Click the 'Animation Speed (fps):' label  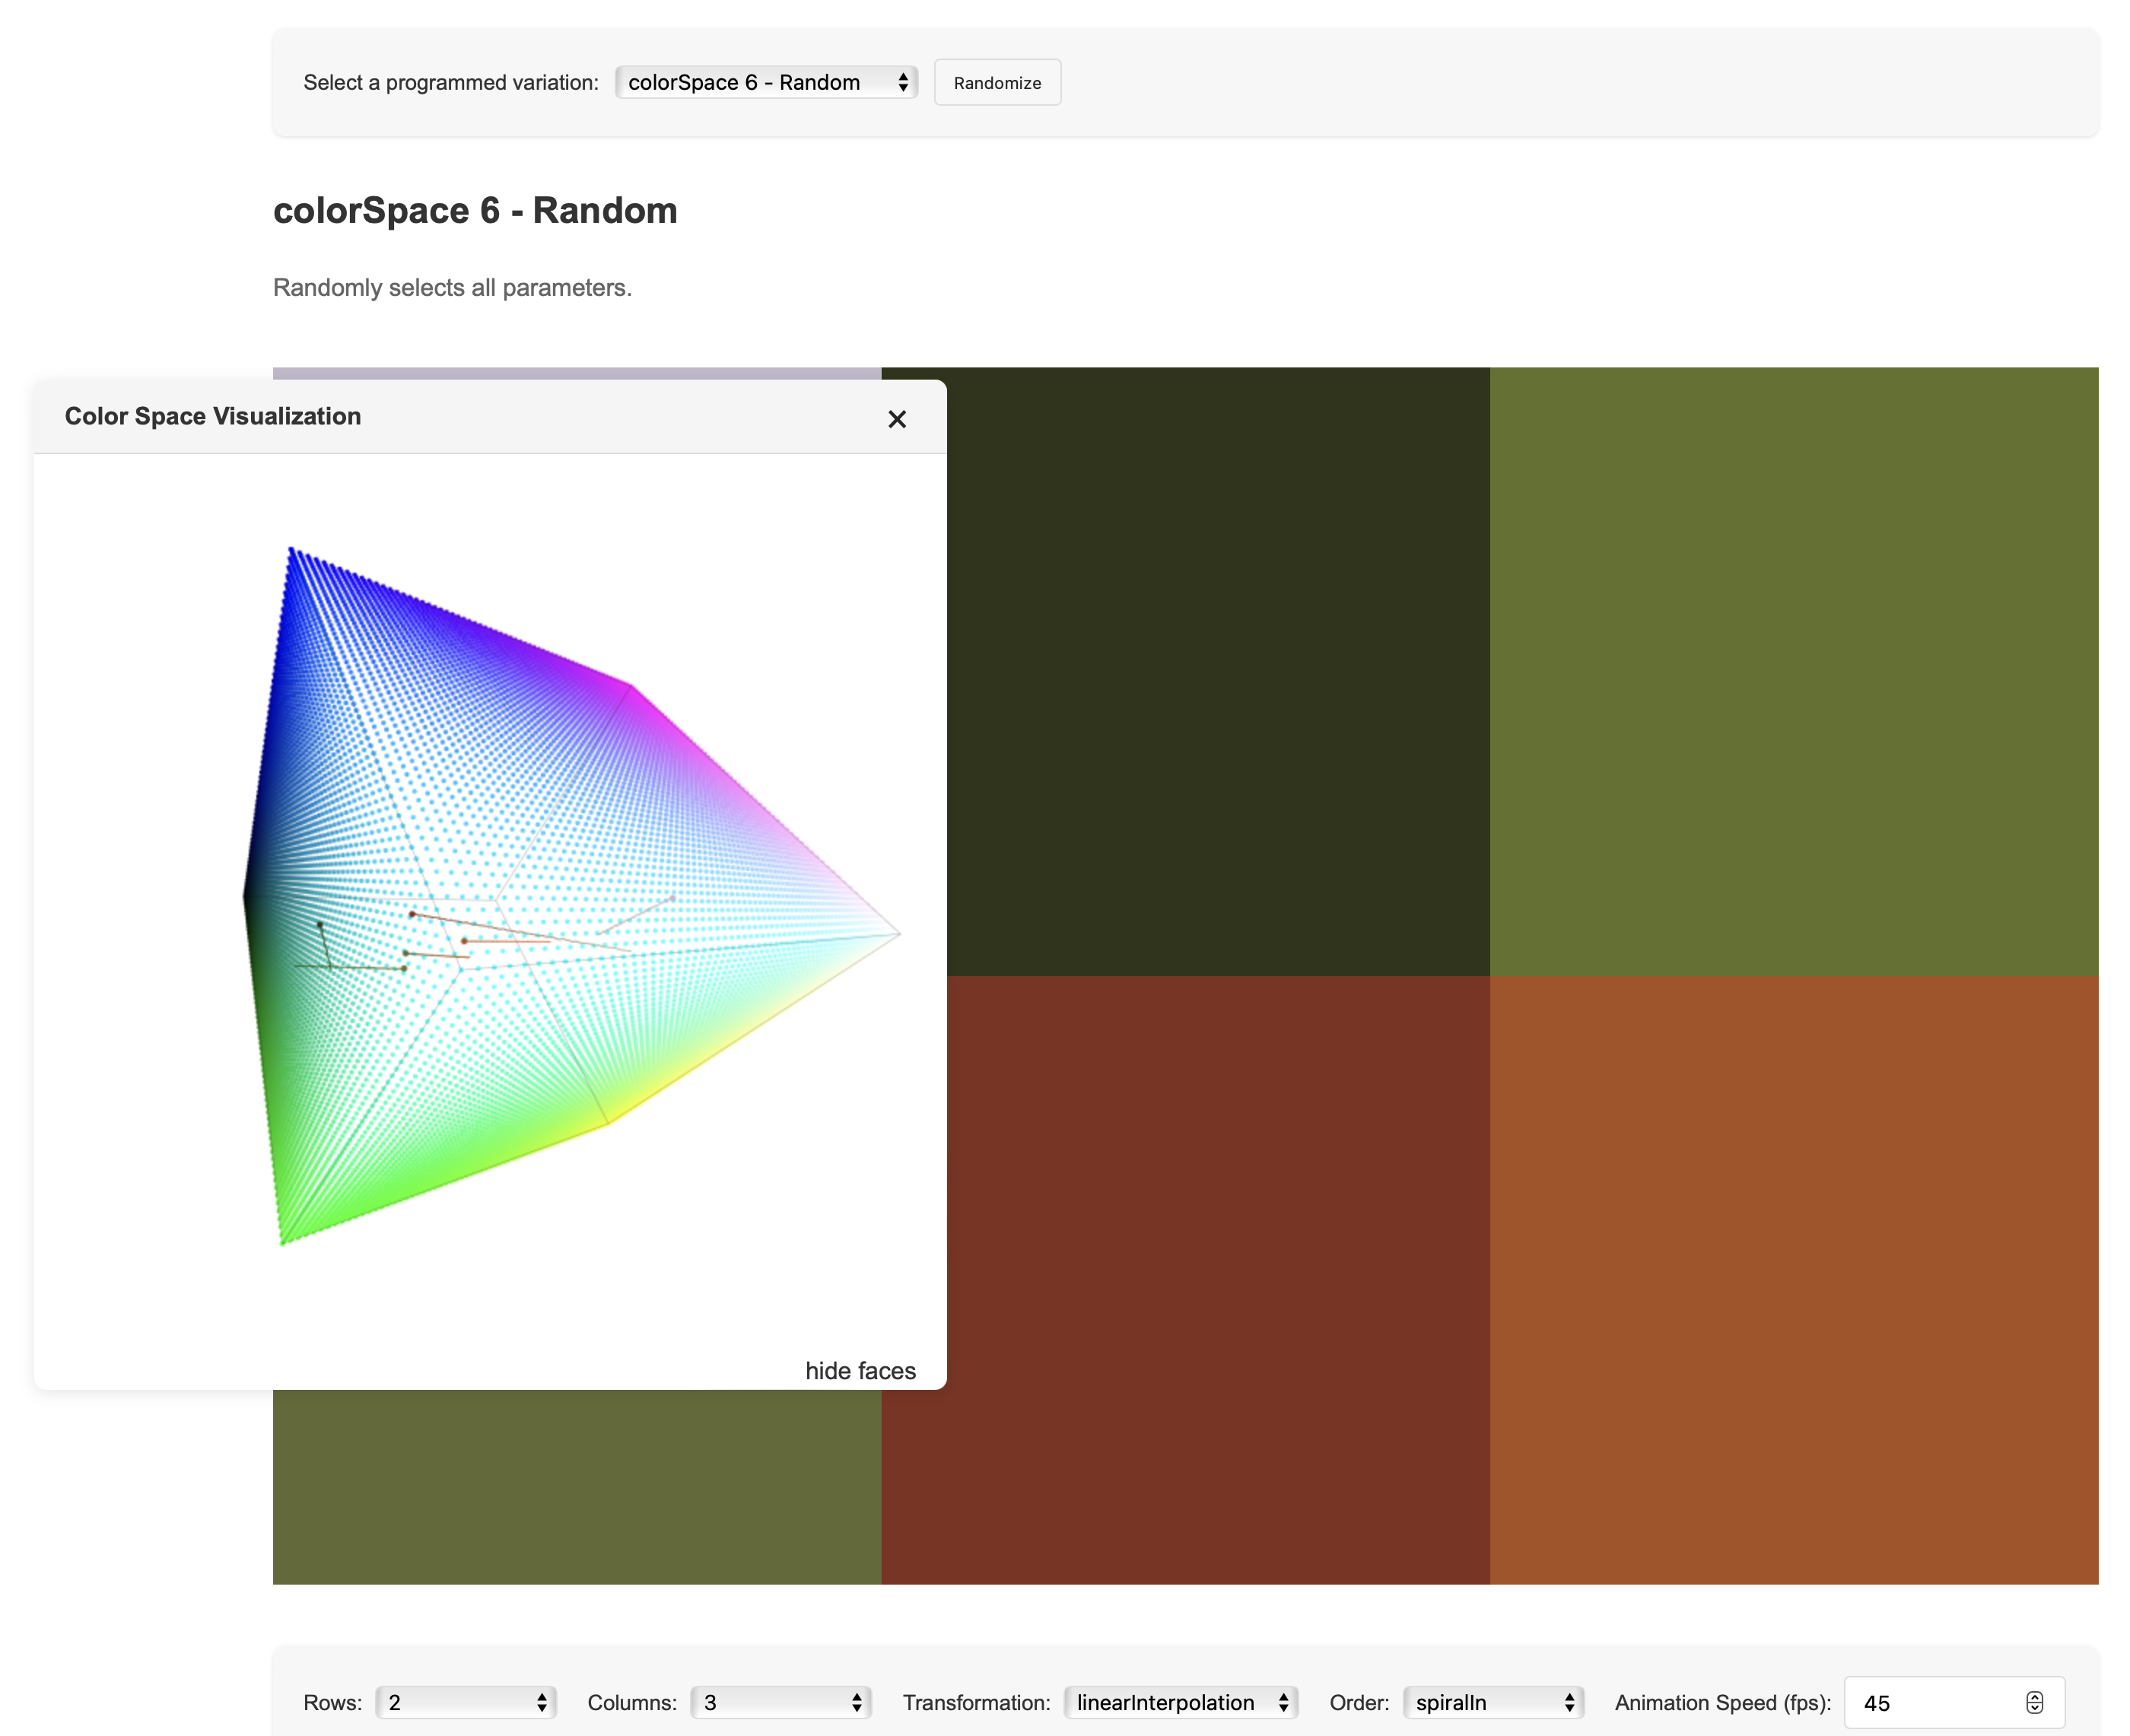(1722, 1702)
